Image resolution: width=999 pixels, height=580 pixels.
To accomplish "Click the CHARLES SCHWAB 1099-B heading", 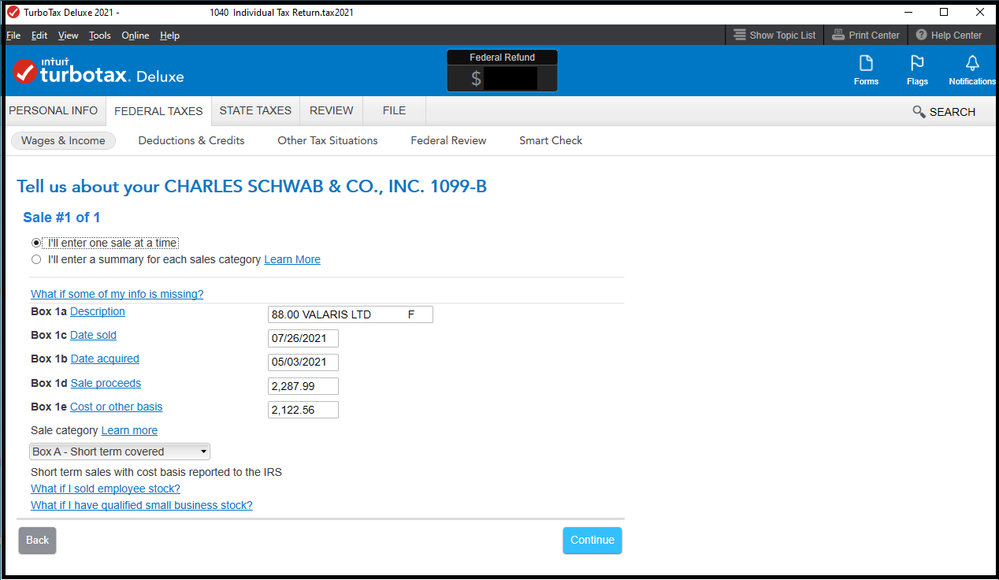I will coord(252,187).
